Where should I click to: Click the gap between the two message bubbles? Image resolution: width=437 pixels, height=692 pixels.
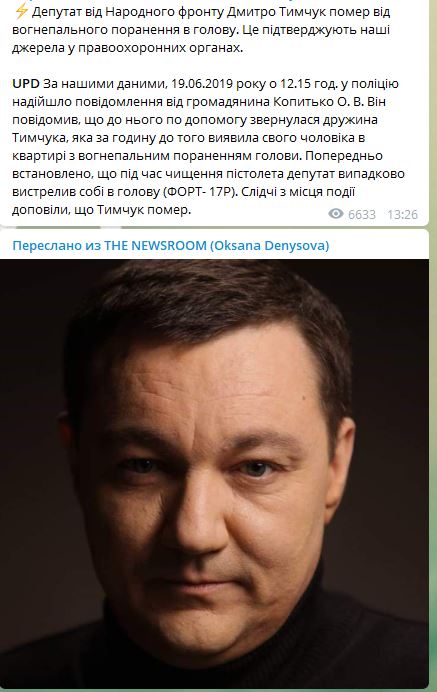click(214, 228)
